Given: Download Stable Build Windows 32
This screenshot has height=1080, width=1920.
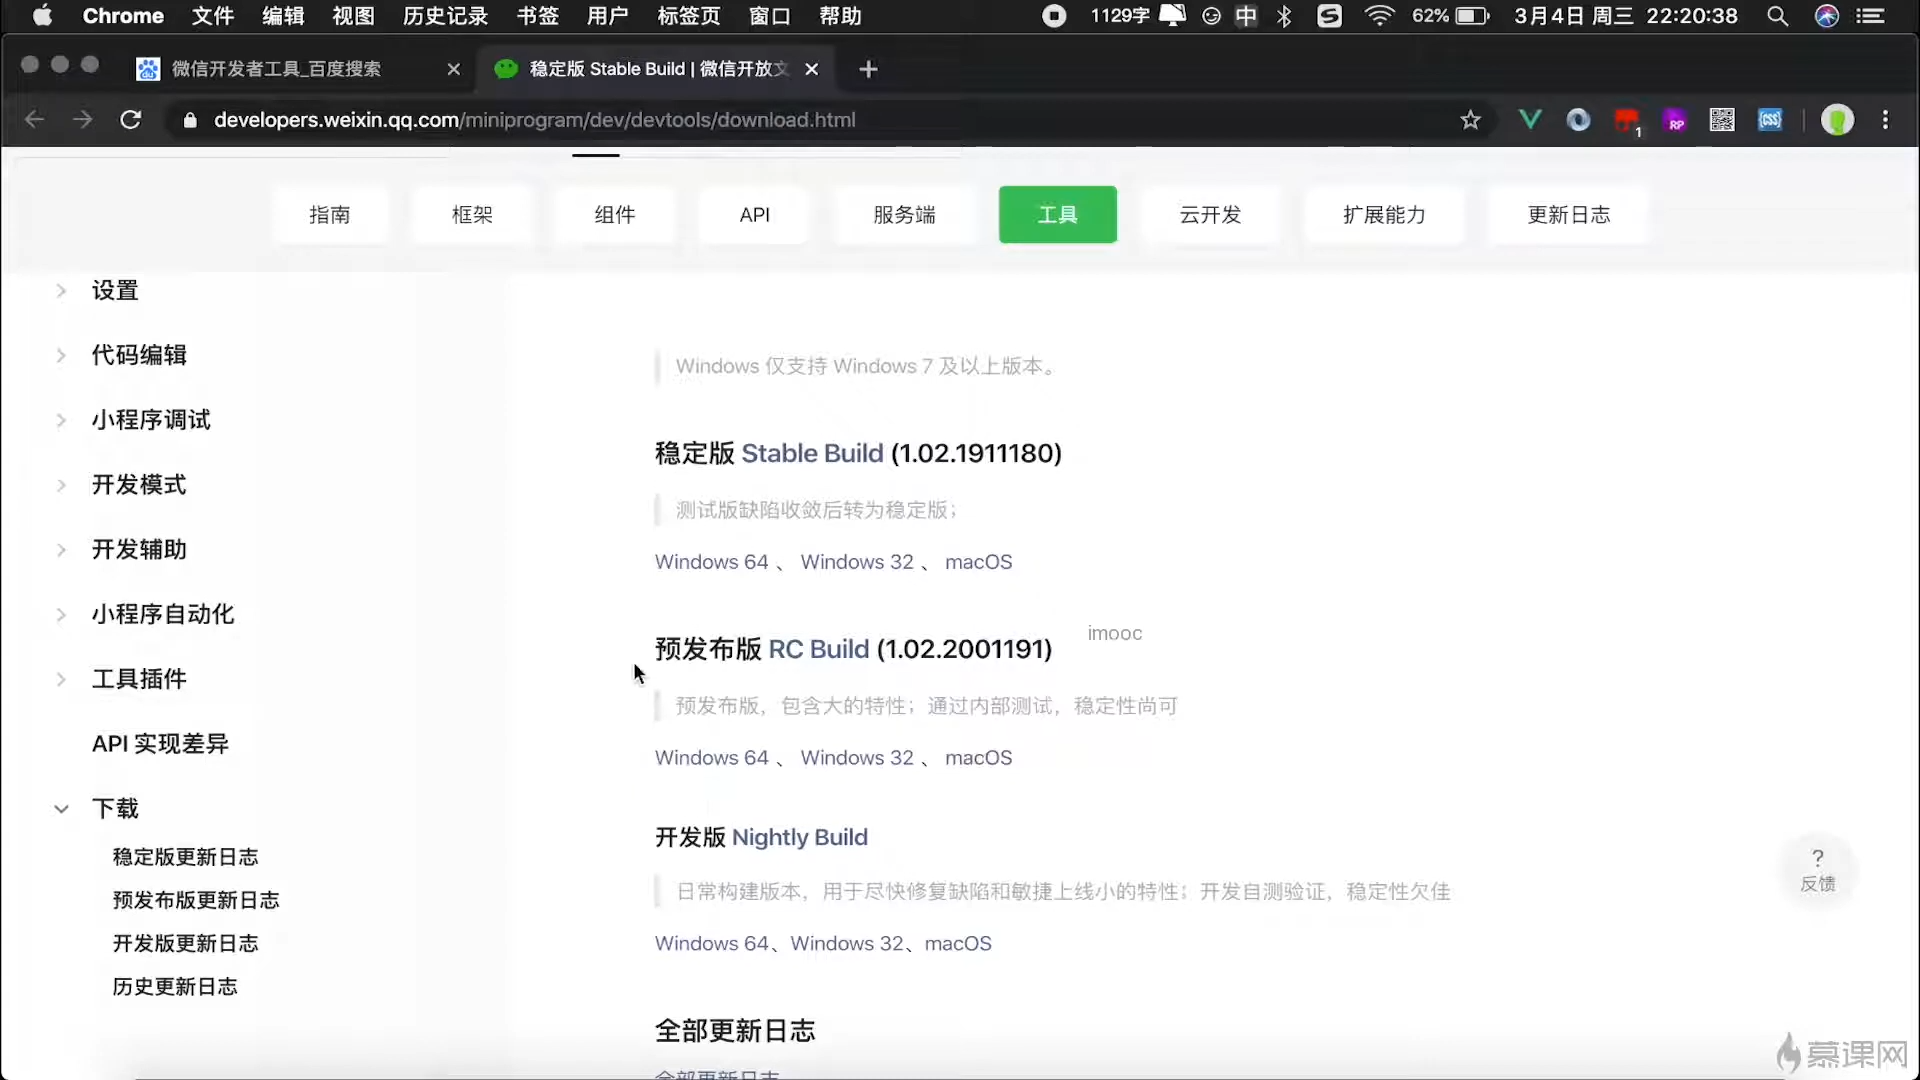Looking at the screenshot, I should pyautogui.click(x=857, y=562).
